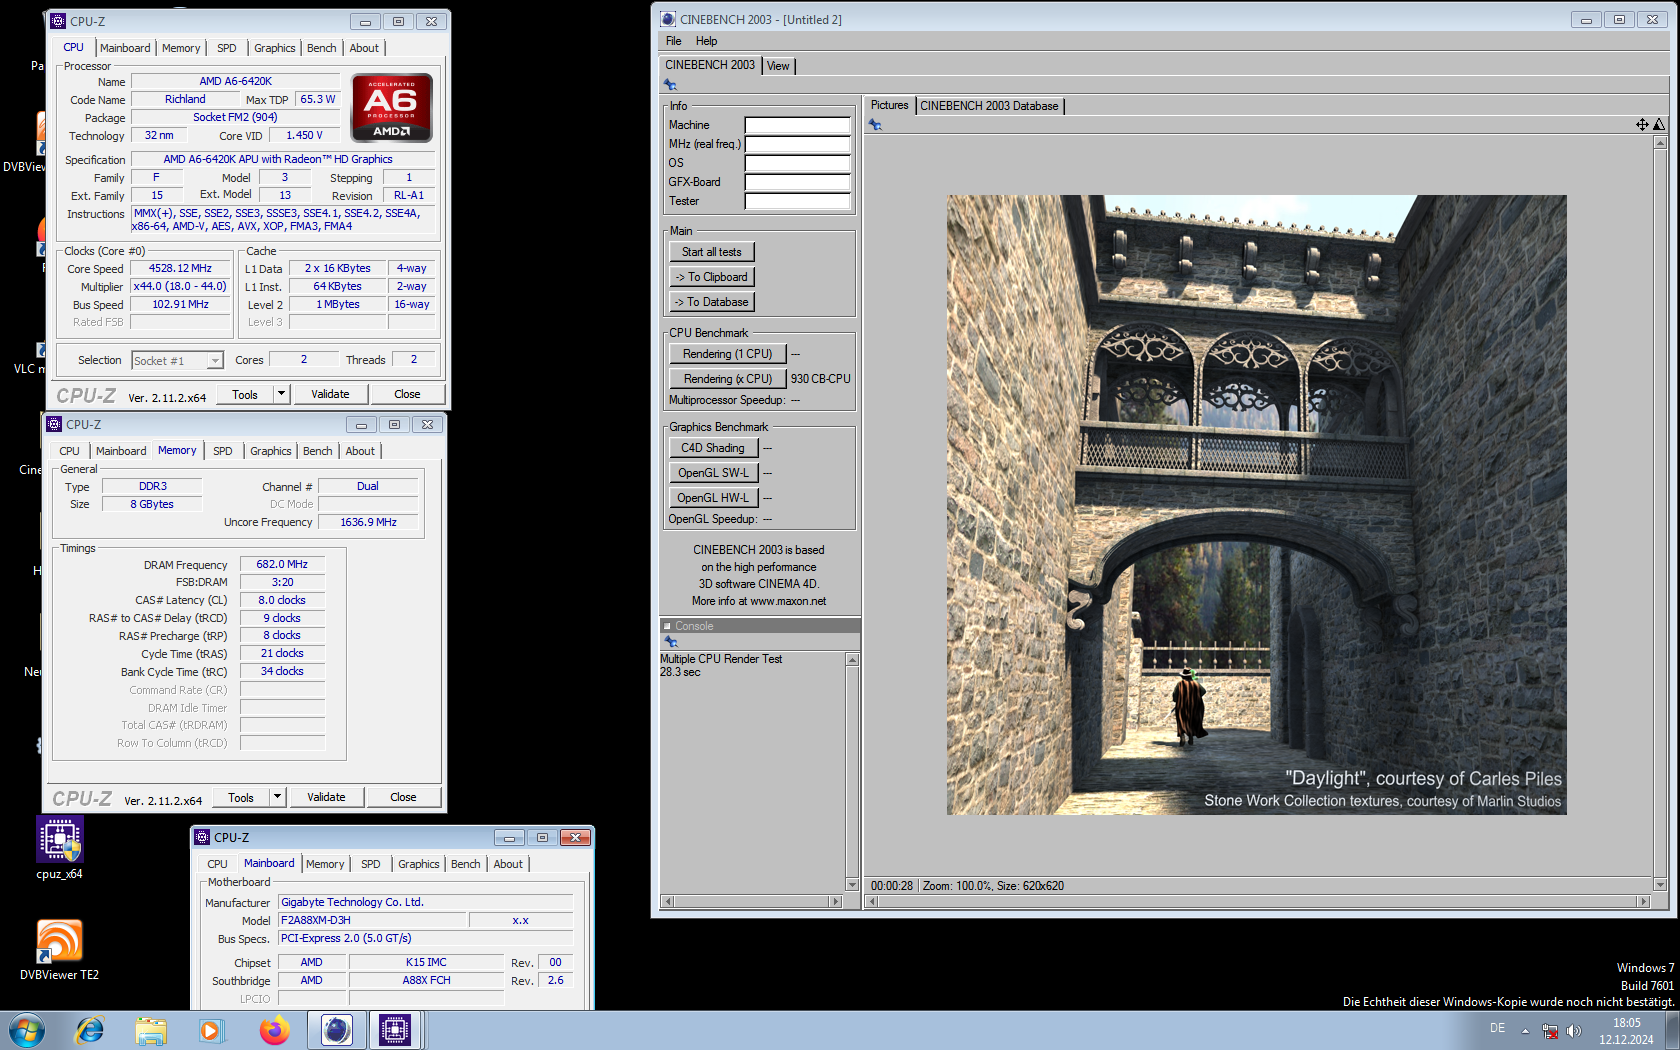Image resolution: width=1680 pixels, height=1050 pixels.
Task: Open SPD tab in top CPU-Z window
Action: click(227, 48)
